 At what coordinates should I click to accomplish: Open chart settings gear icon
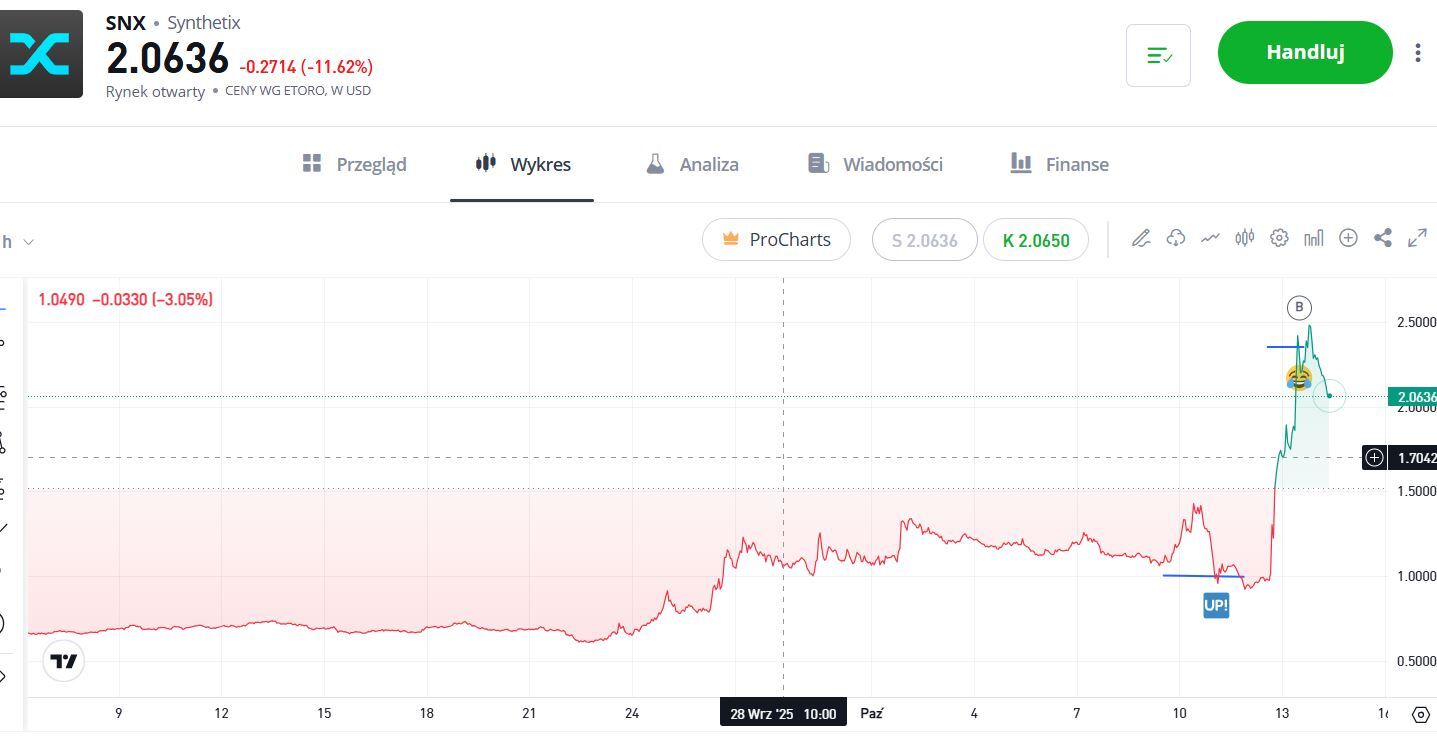click(1279, 238)
